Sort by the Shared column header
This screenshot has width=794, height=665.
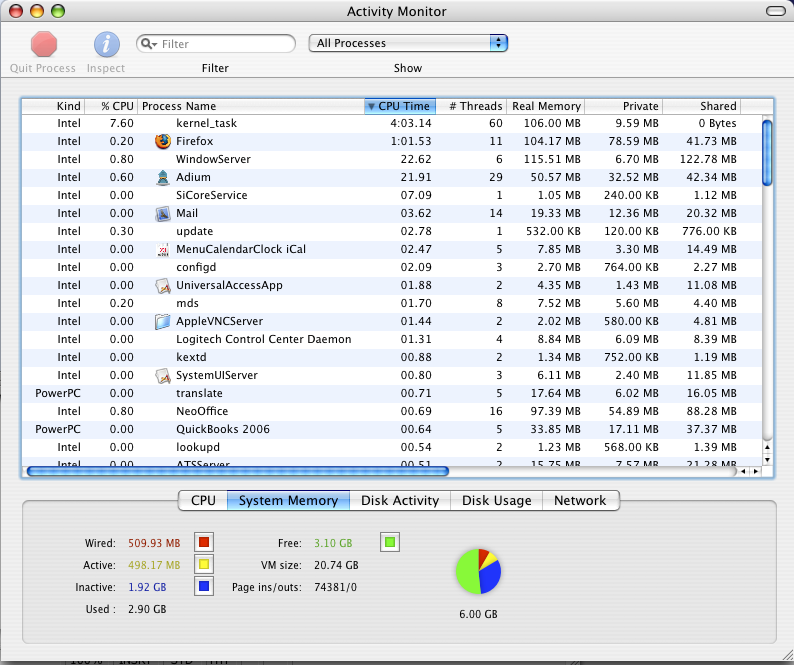tap(701, 106)
